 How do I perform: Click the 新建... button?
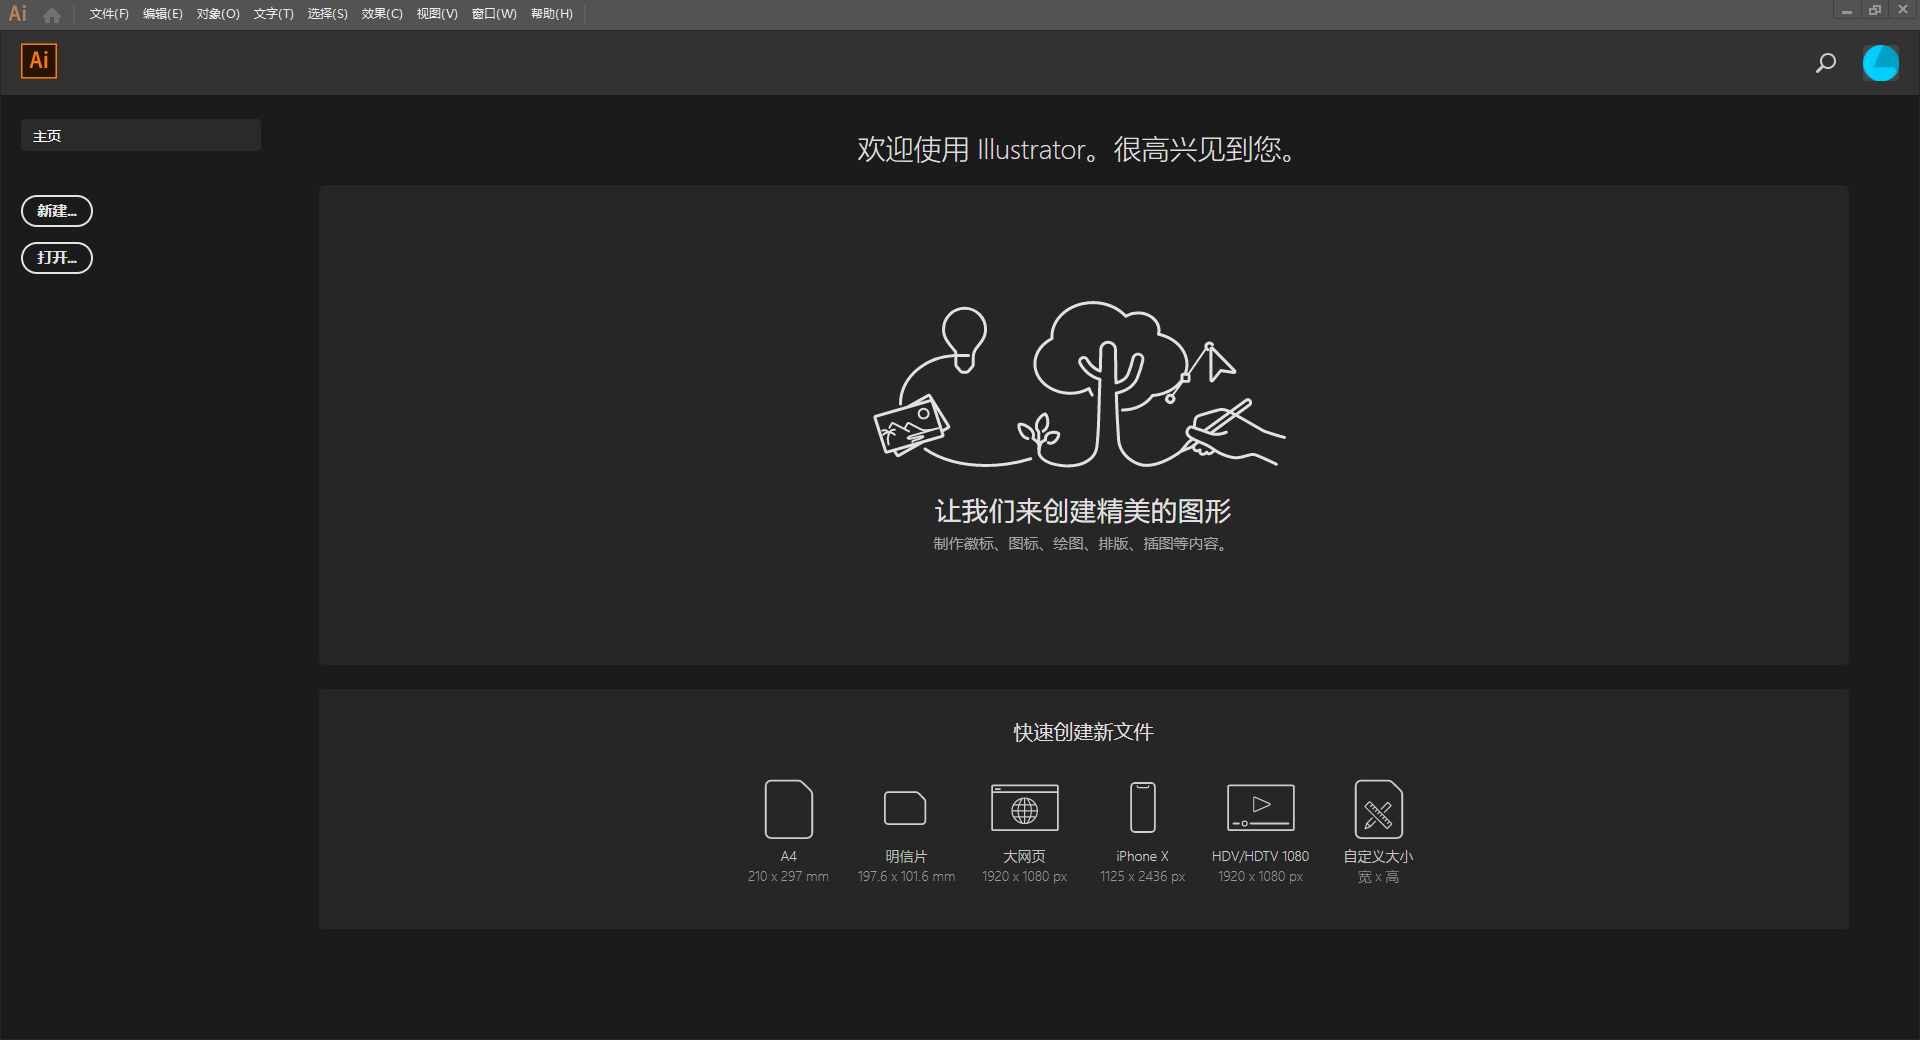click(x=57, y=211)
